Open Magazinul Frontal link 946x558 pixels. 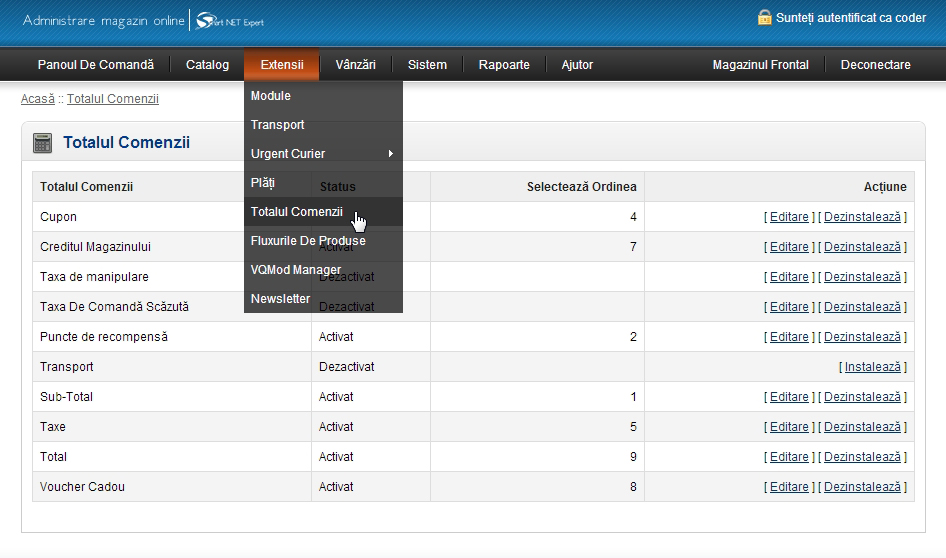tap(760, 65)
